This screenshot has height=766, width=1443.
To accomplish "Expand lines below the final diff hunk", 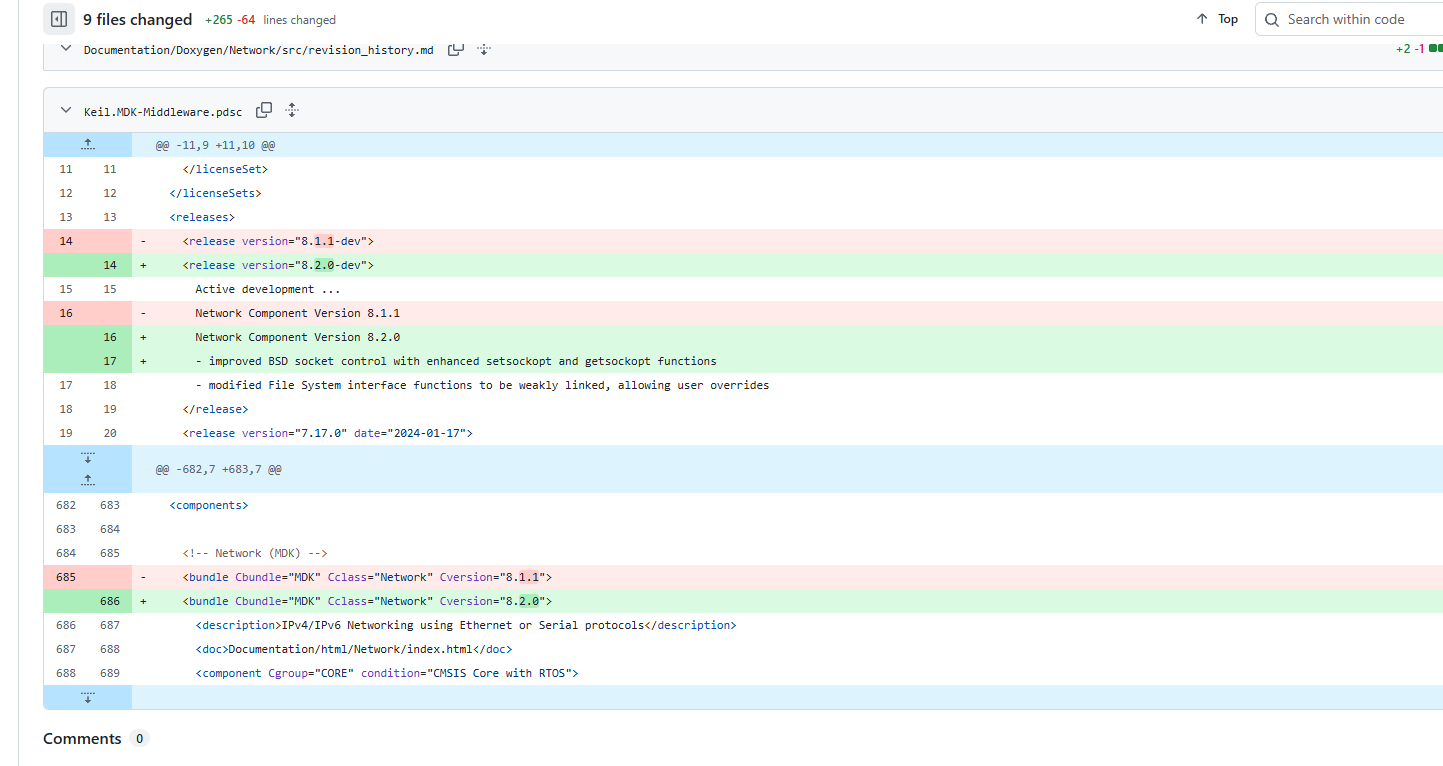I will [x=88, y=697].
